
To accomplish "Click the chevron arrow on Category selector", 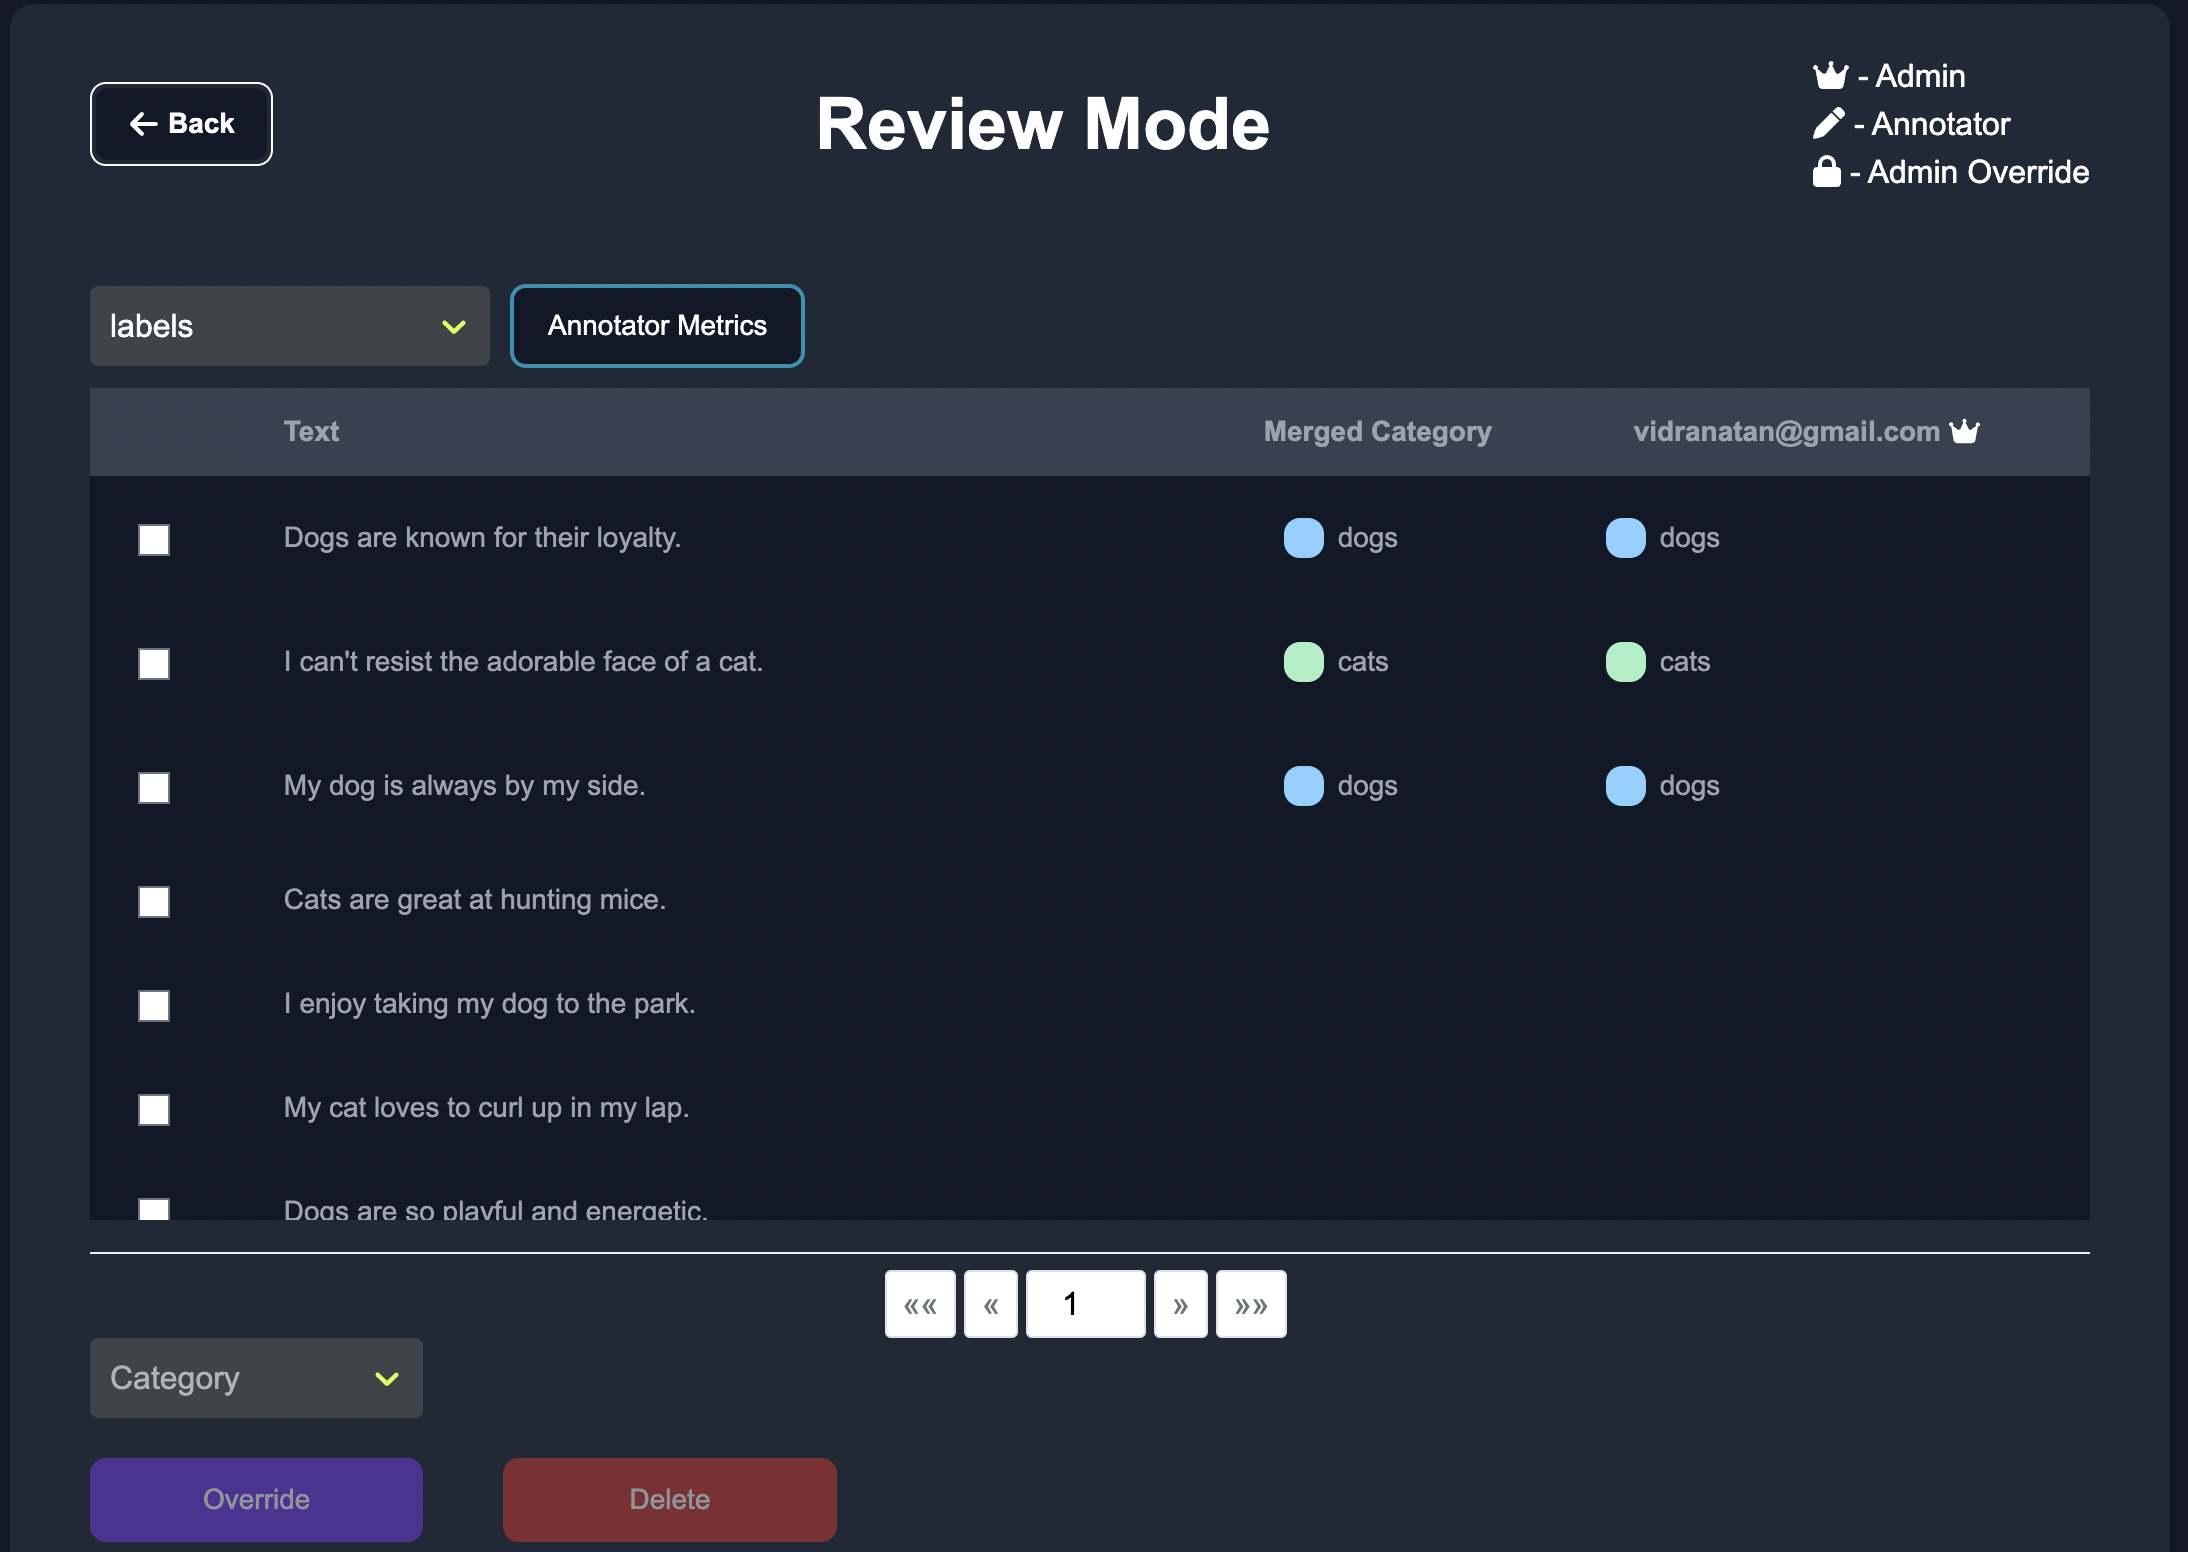I will pyautogui.click(x=387, y=1379).
